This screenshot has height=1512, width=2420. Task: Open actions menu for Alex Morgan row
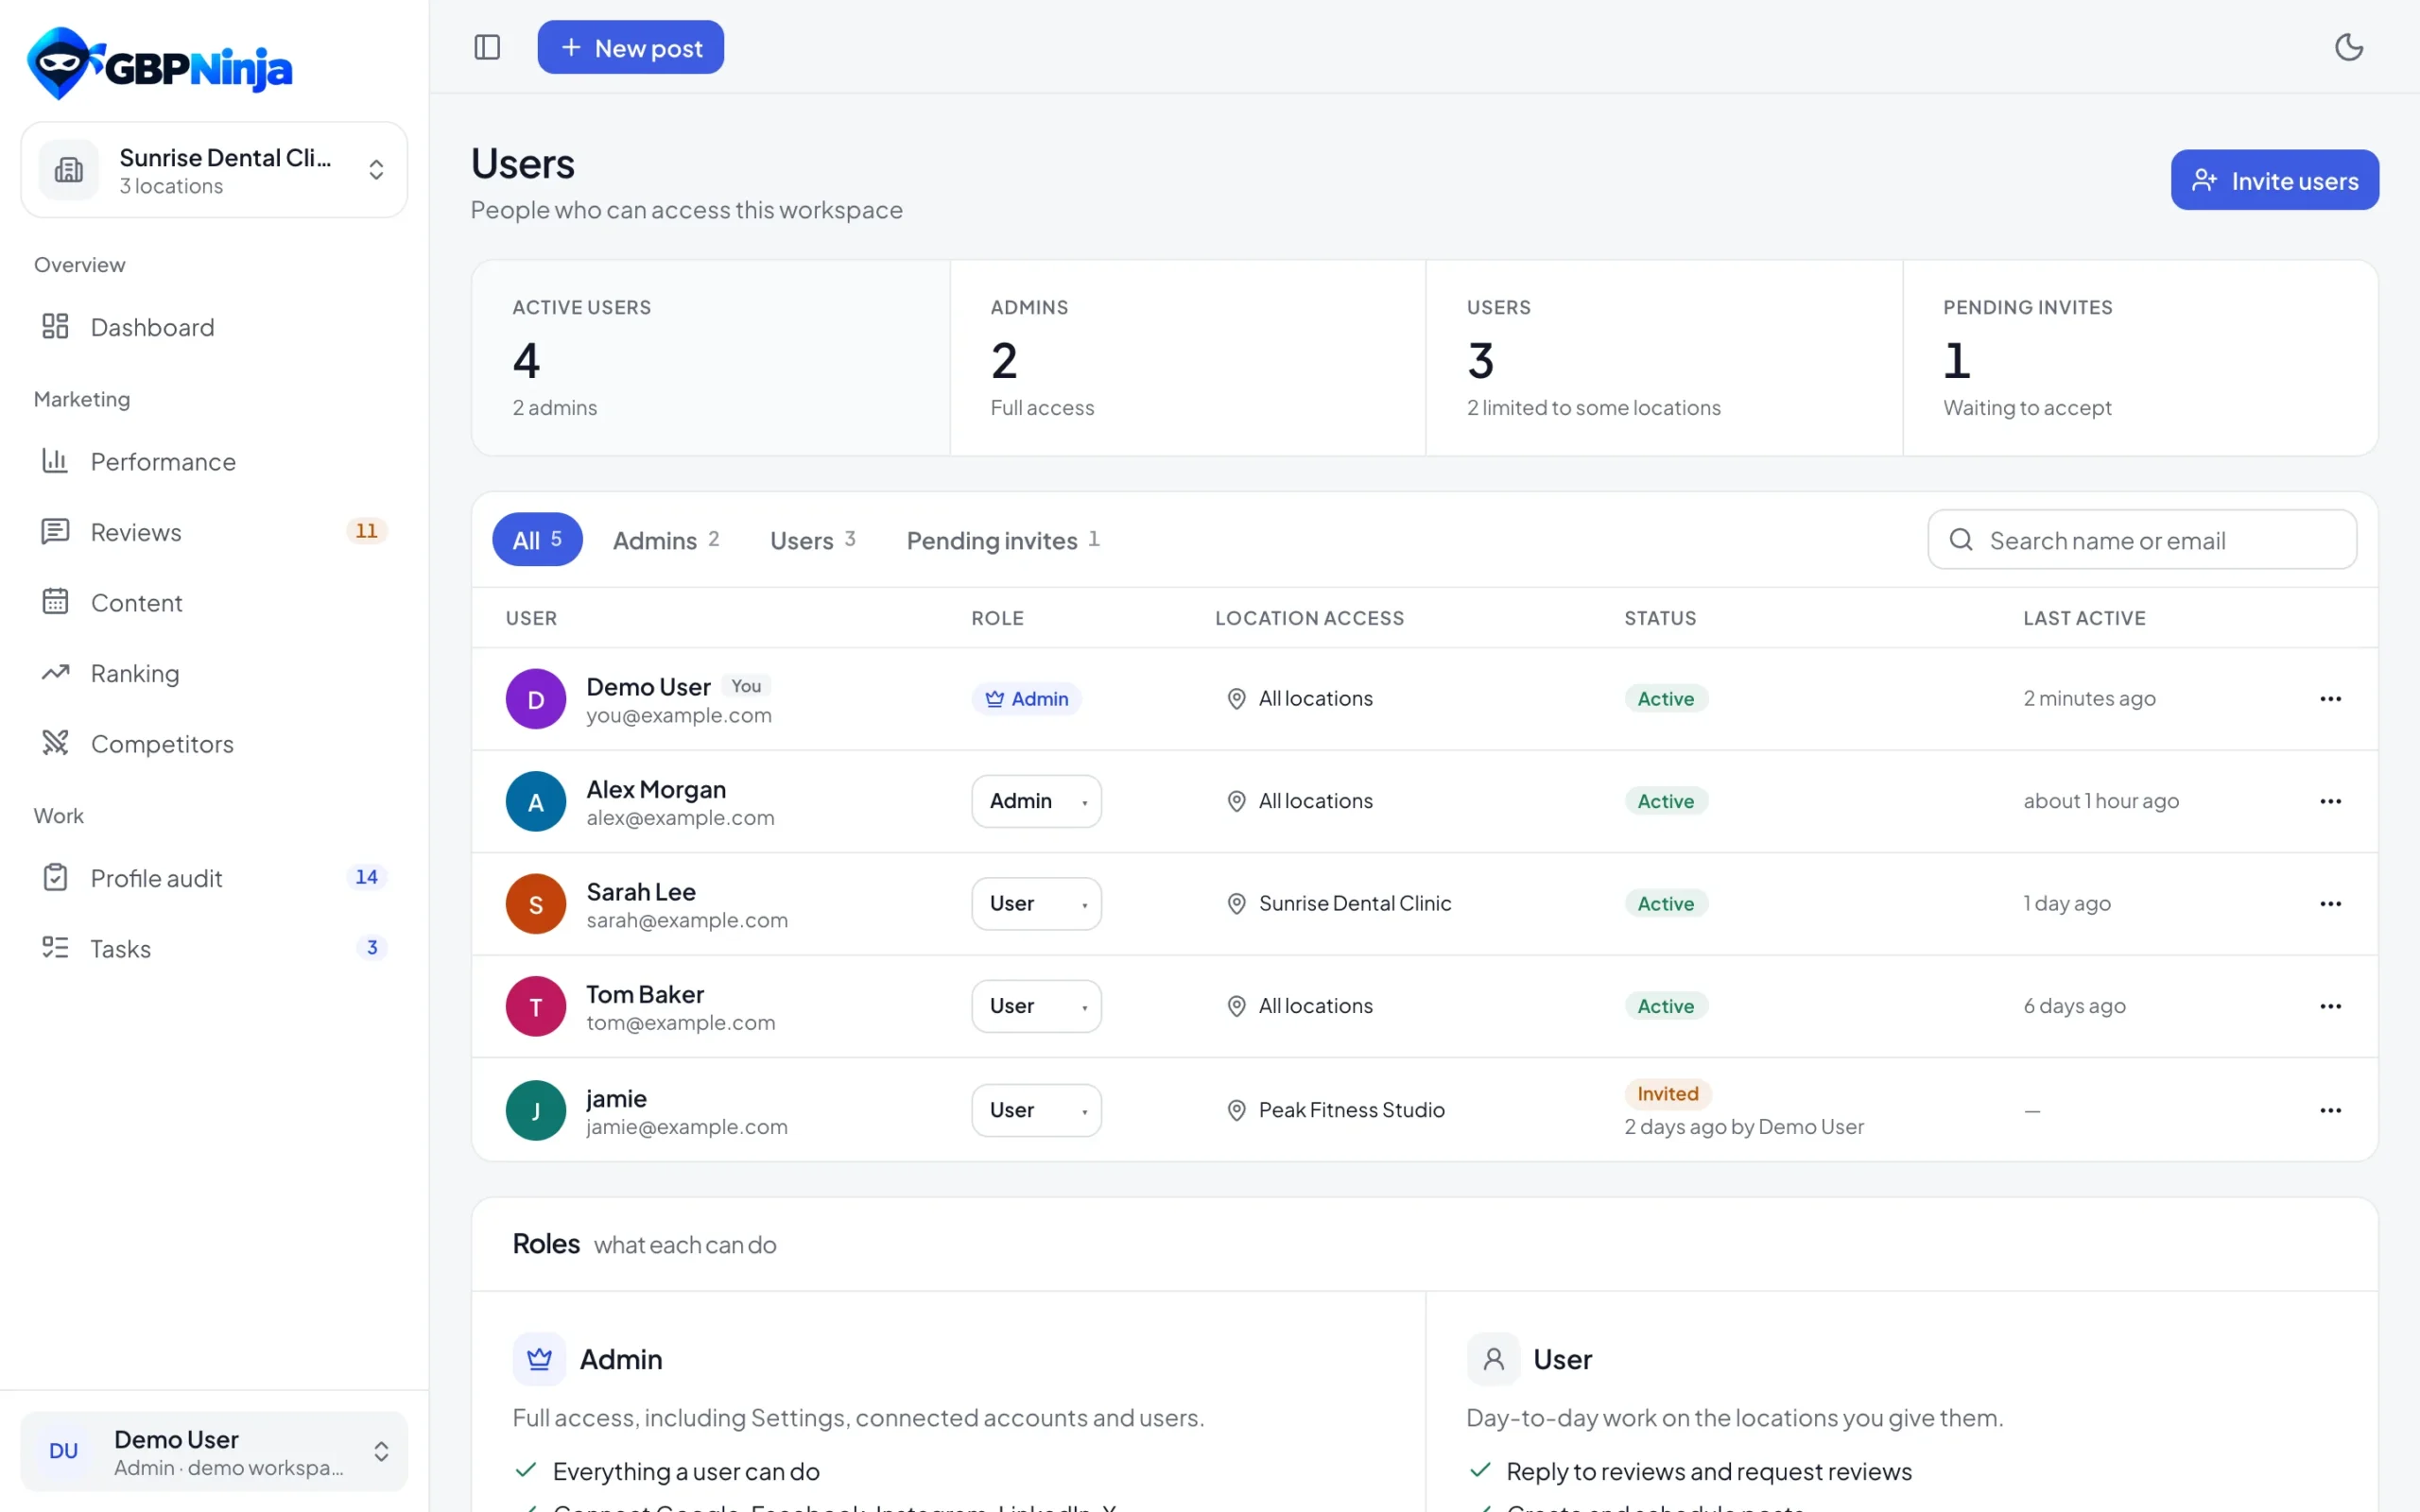pos(2330,801)
